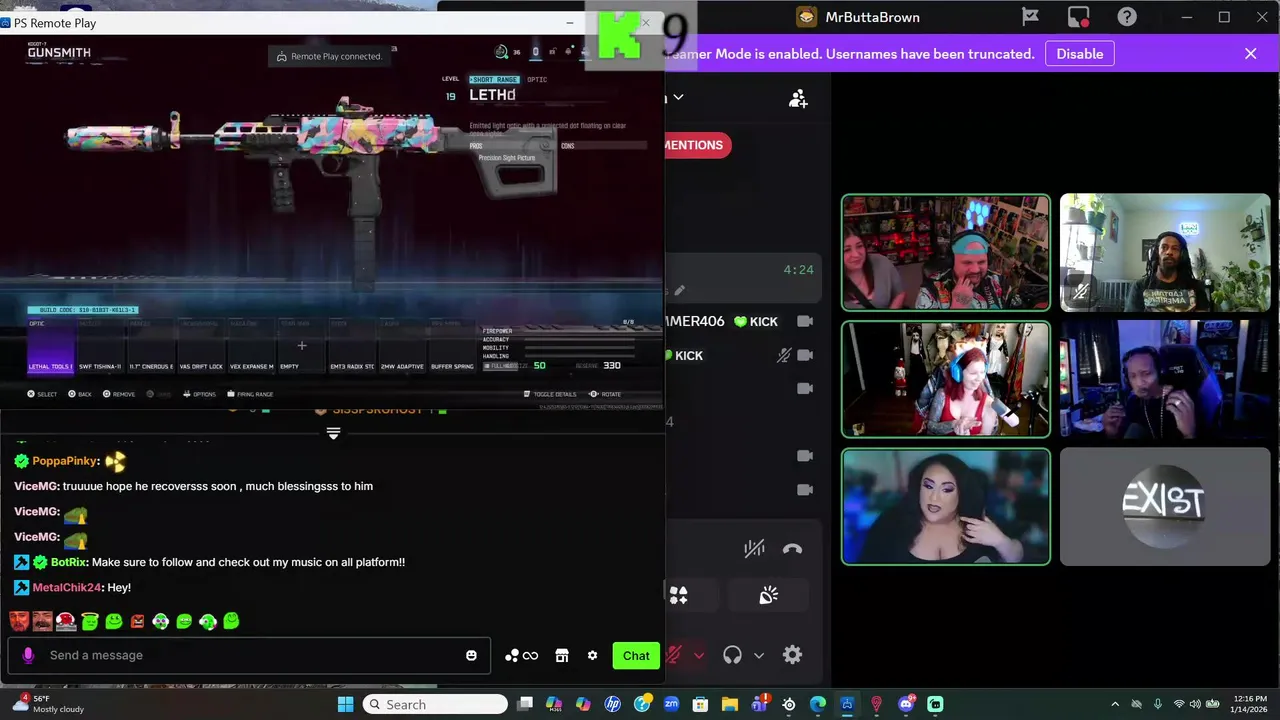Open the shop icon next to the chat box
The width and height of the screenshot is (1280, 720).
click(562, 655)
